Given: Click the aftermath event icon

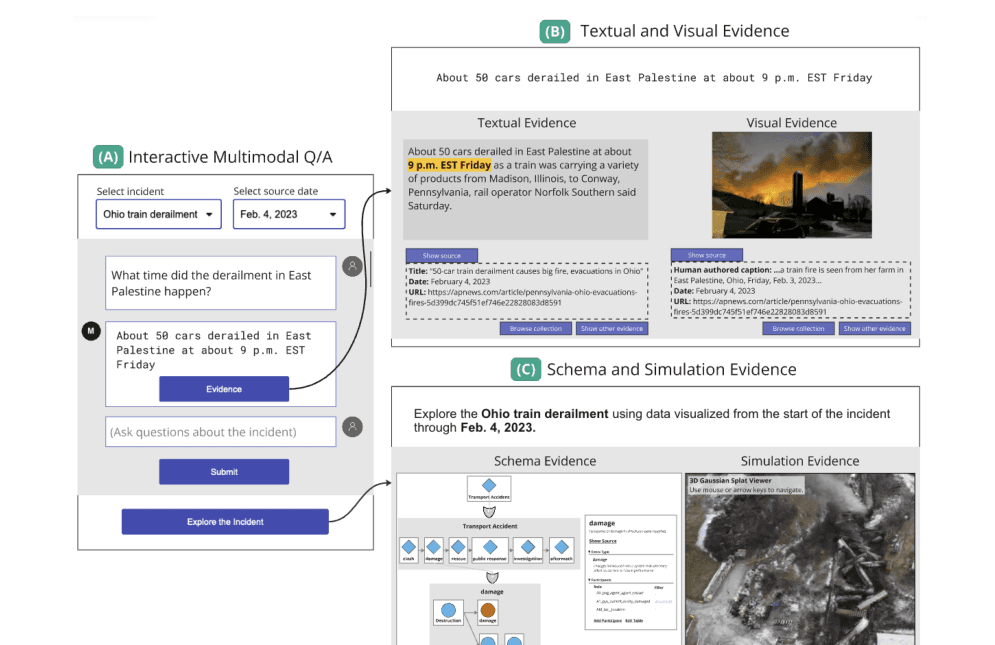Looking at the screenshot, I should 562,546.
